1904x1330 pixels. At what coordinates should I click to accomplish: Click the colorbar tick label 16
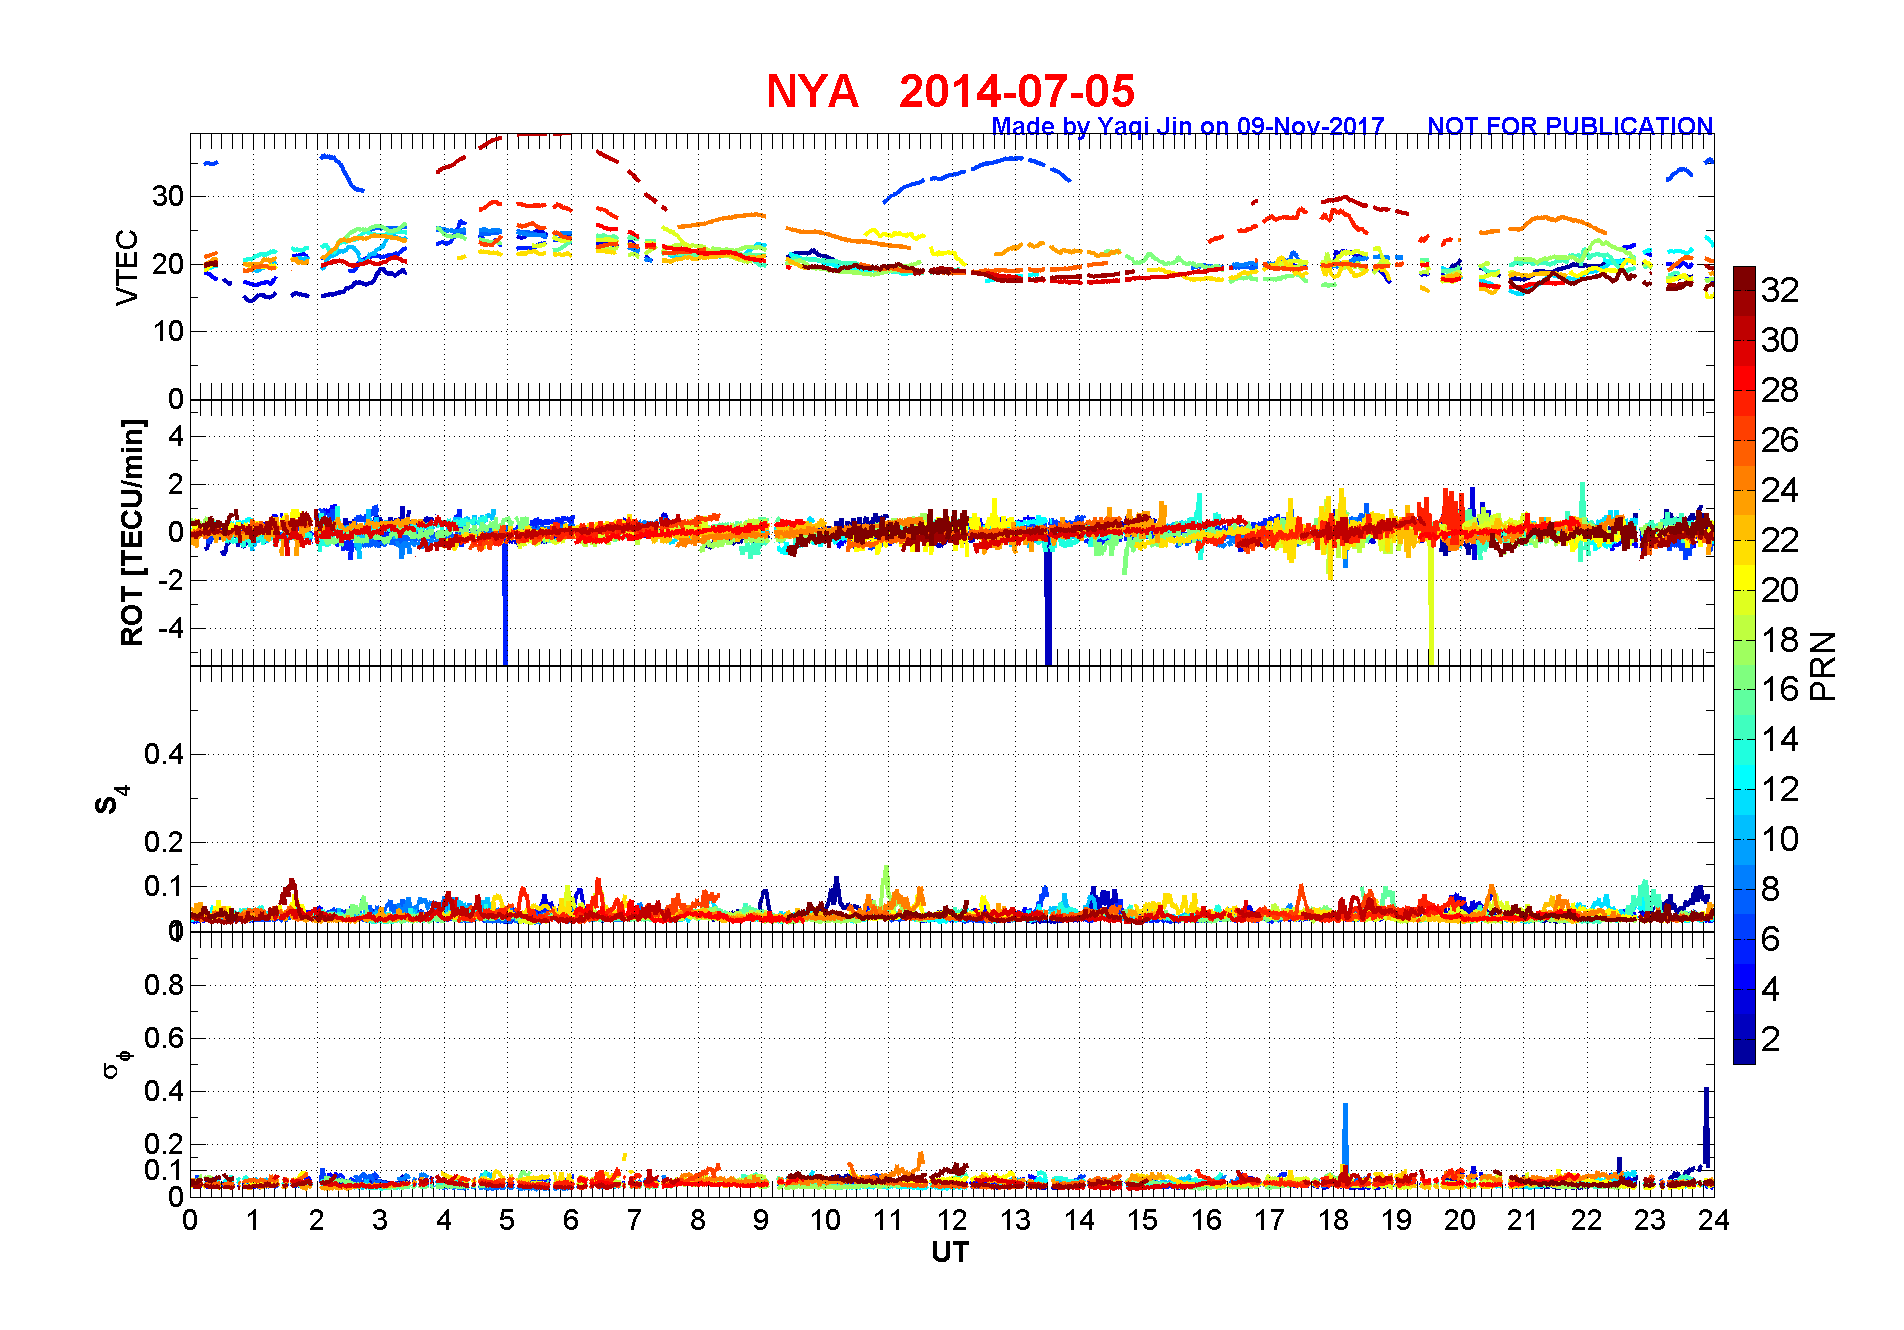click(x=1780, y=689)
